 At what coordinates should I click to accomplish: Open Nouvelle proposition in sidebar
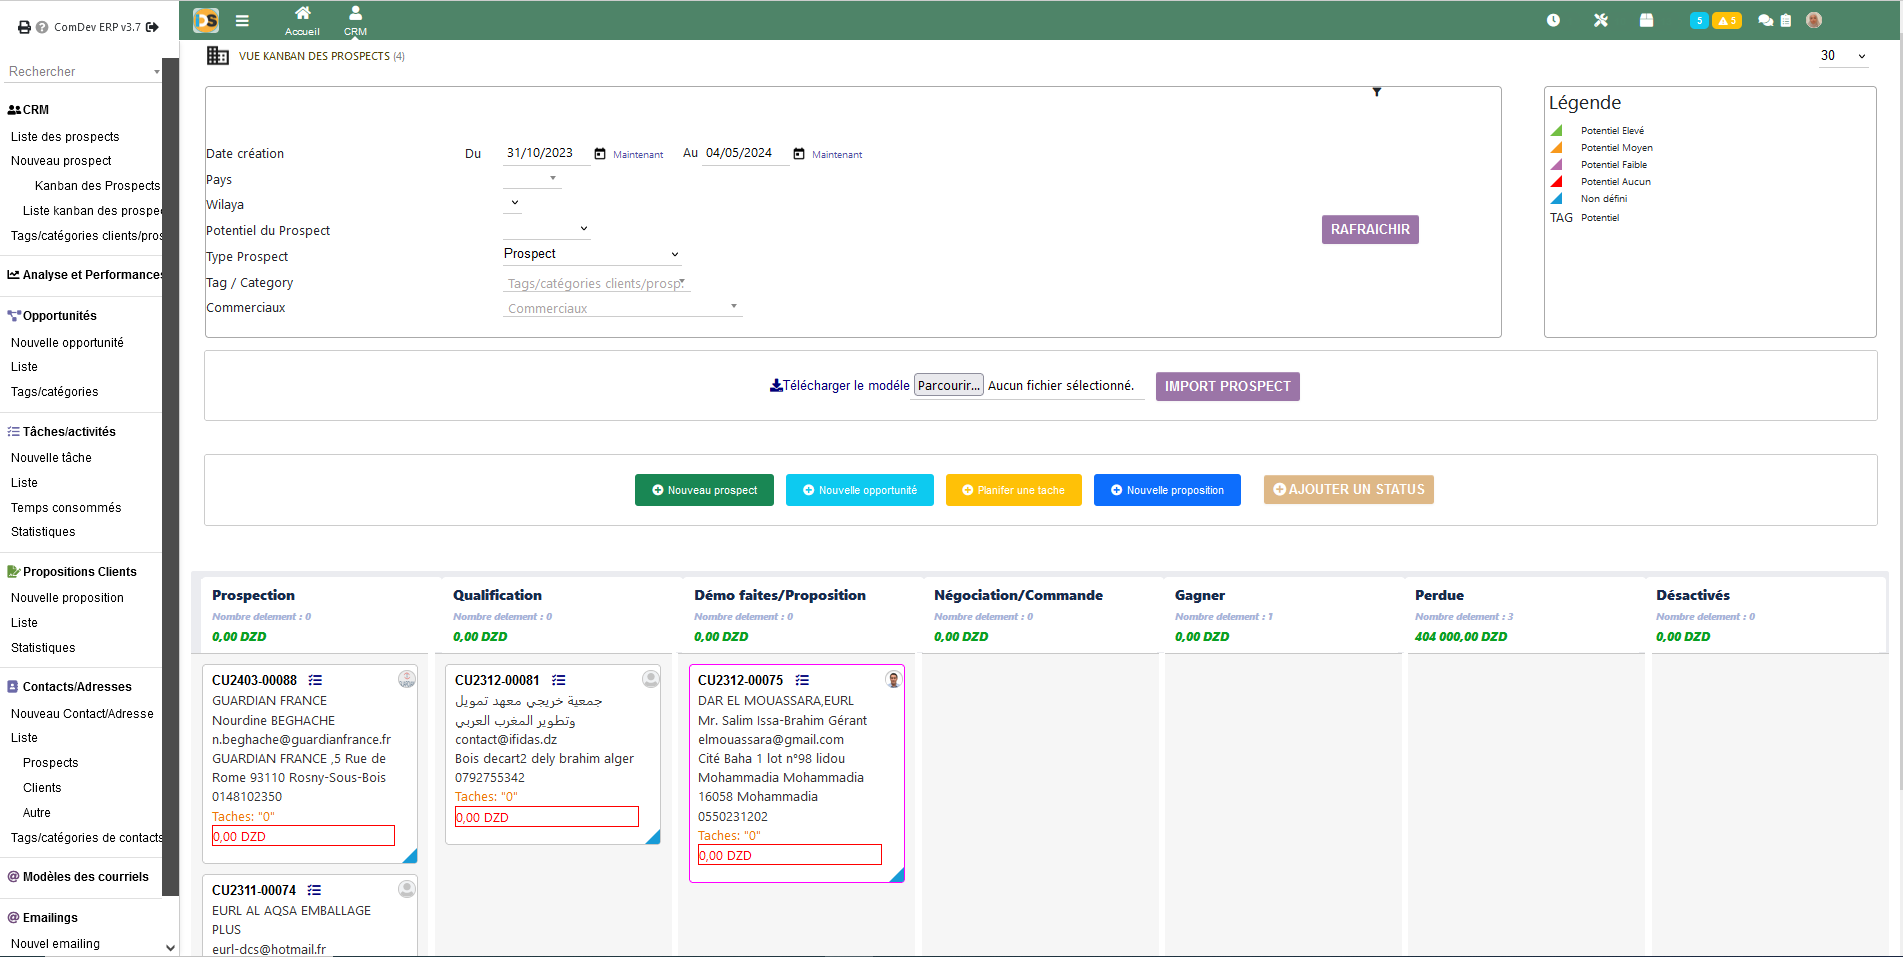[x=67, y=598]
